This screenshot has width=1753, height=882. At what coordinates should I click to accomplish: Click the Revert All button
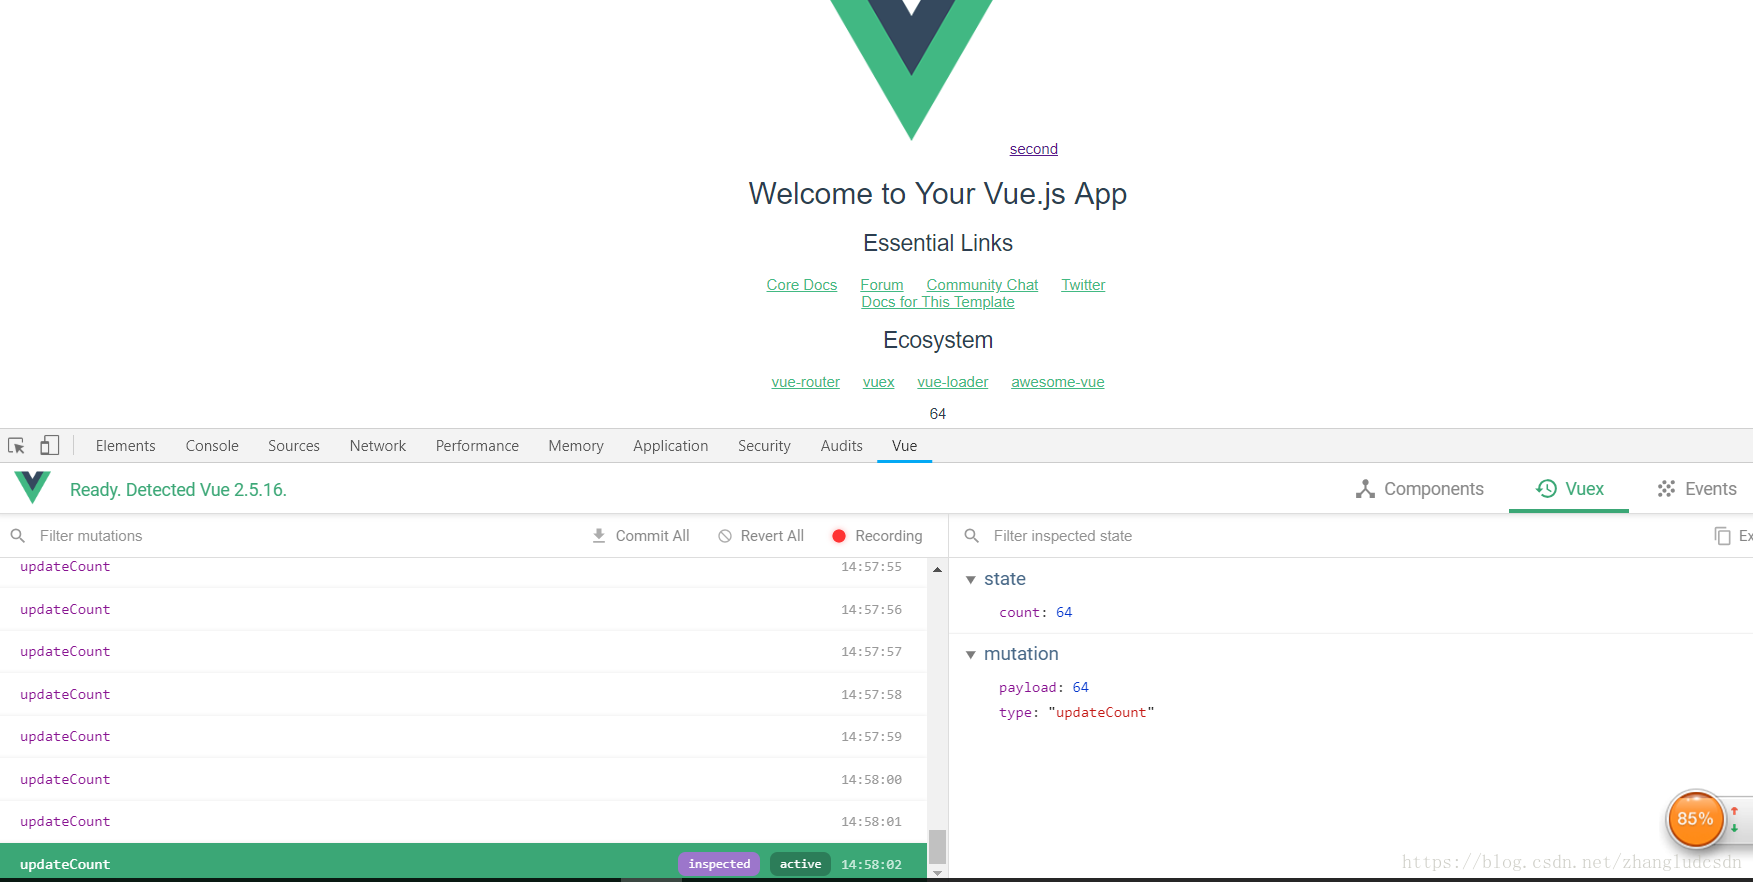tap(761, 536)
